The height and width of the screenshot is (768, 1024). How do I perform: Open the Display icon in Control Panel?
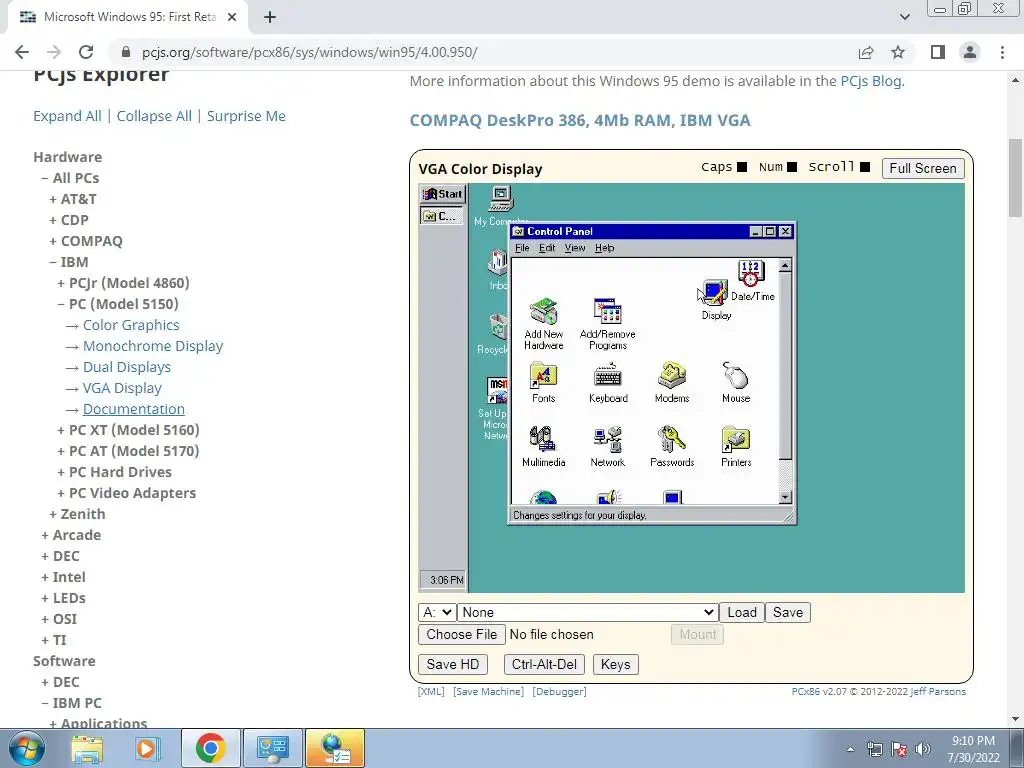coord(716,300)
